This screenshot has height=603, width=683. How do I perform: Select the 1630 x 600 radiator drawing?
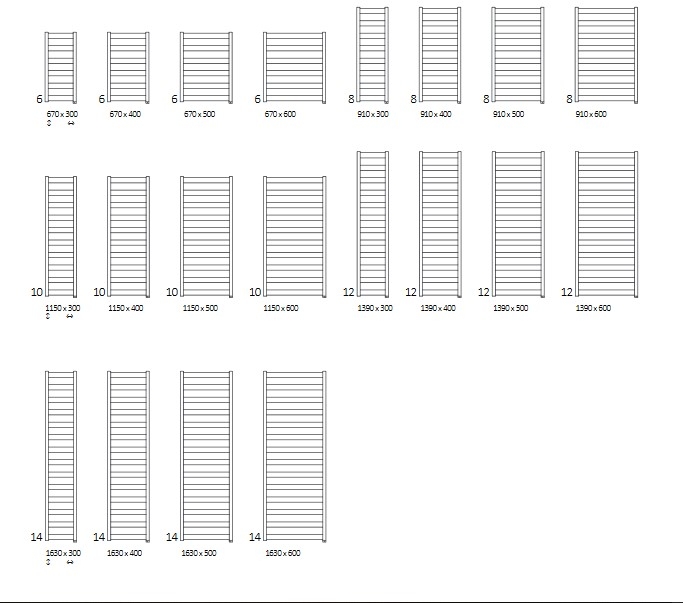[x=294, y=457]
